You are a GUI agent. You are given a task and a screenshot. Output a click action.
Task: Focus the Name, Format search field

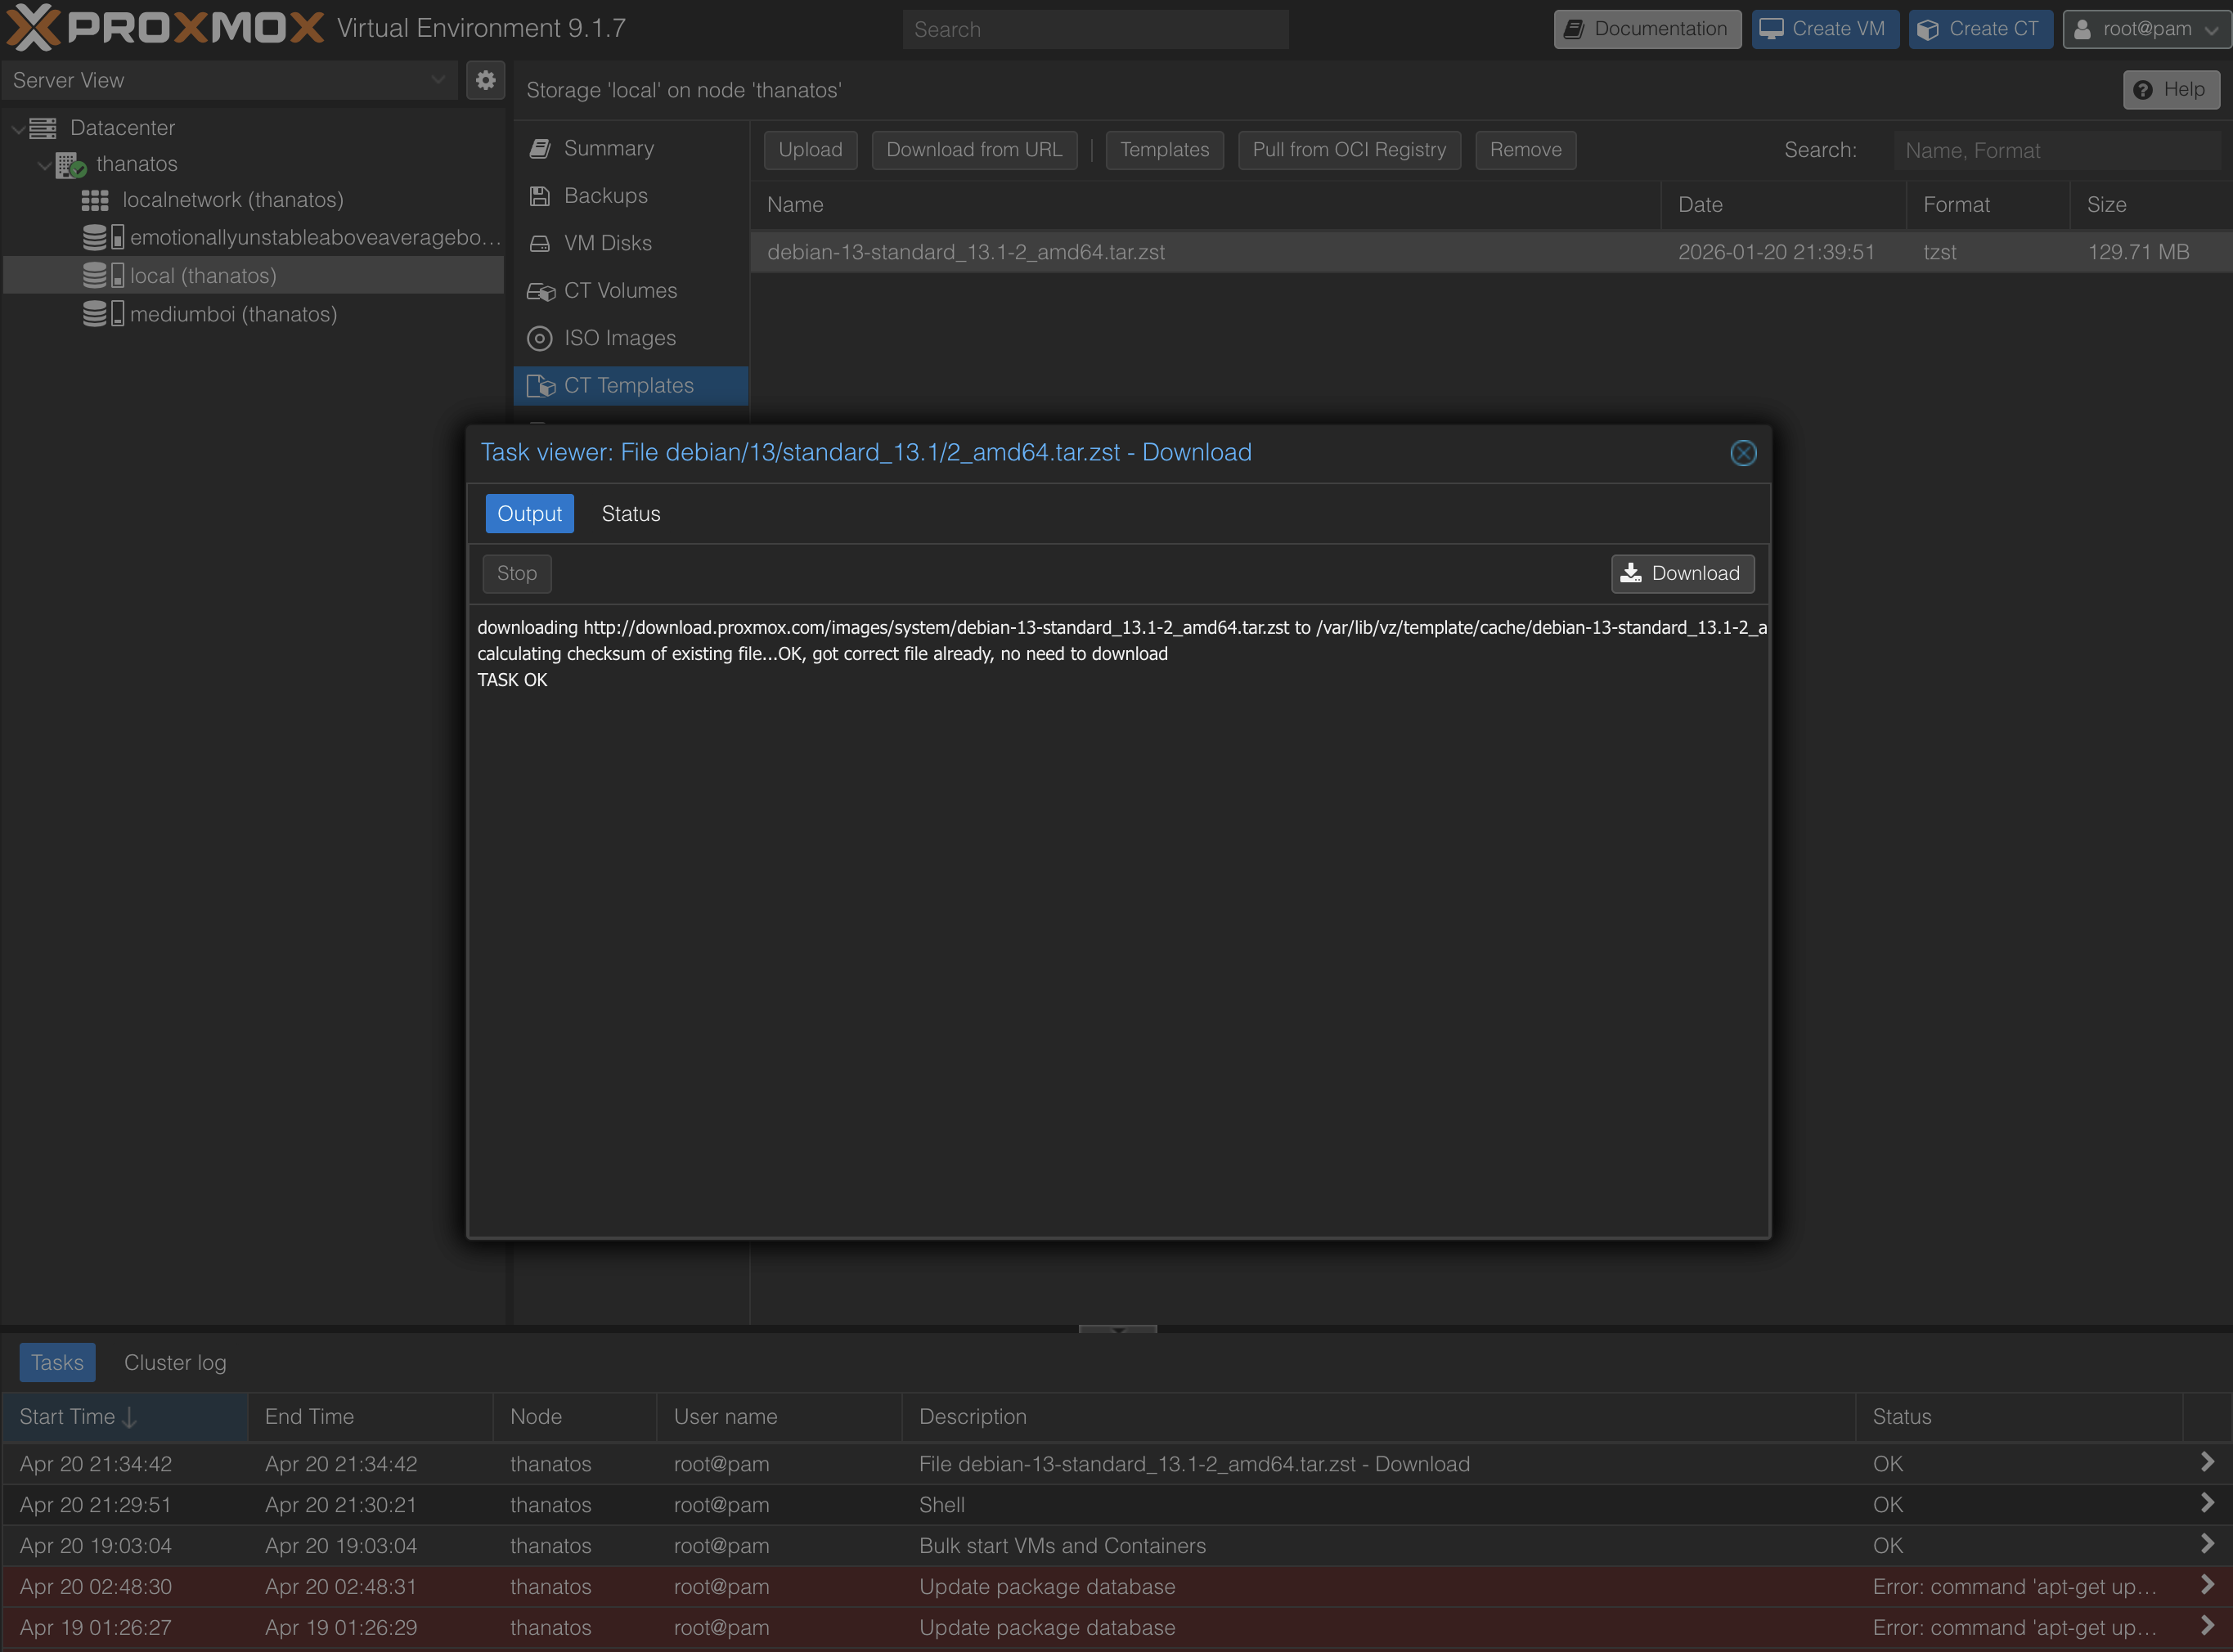(2056, 150)
